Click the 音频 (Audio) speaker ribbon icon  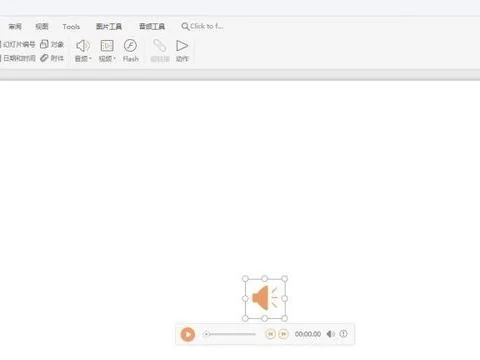(x=83, y=46)
